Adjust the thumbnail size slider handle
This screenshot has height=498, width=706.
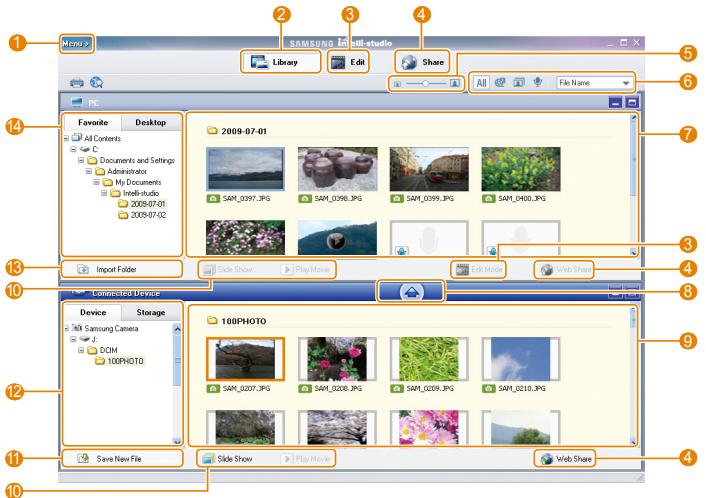[x=425, y=83]
